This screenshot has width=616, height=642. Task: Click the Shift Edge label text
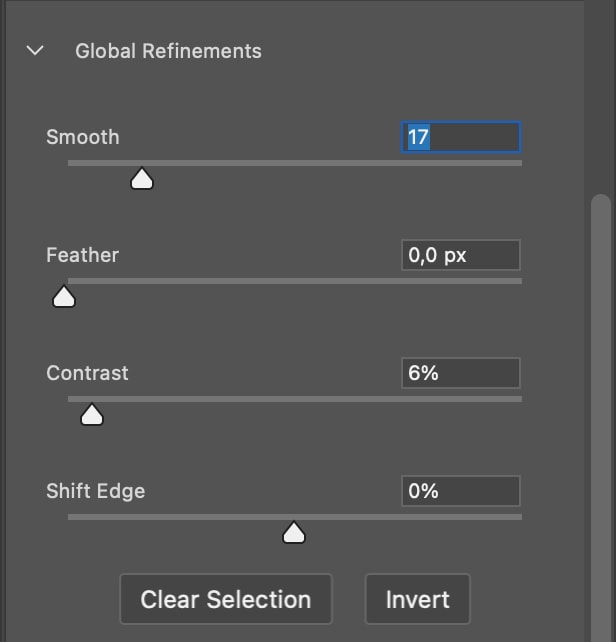coord(96,491)
